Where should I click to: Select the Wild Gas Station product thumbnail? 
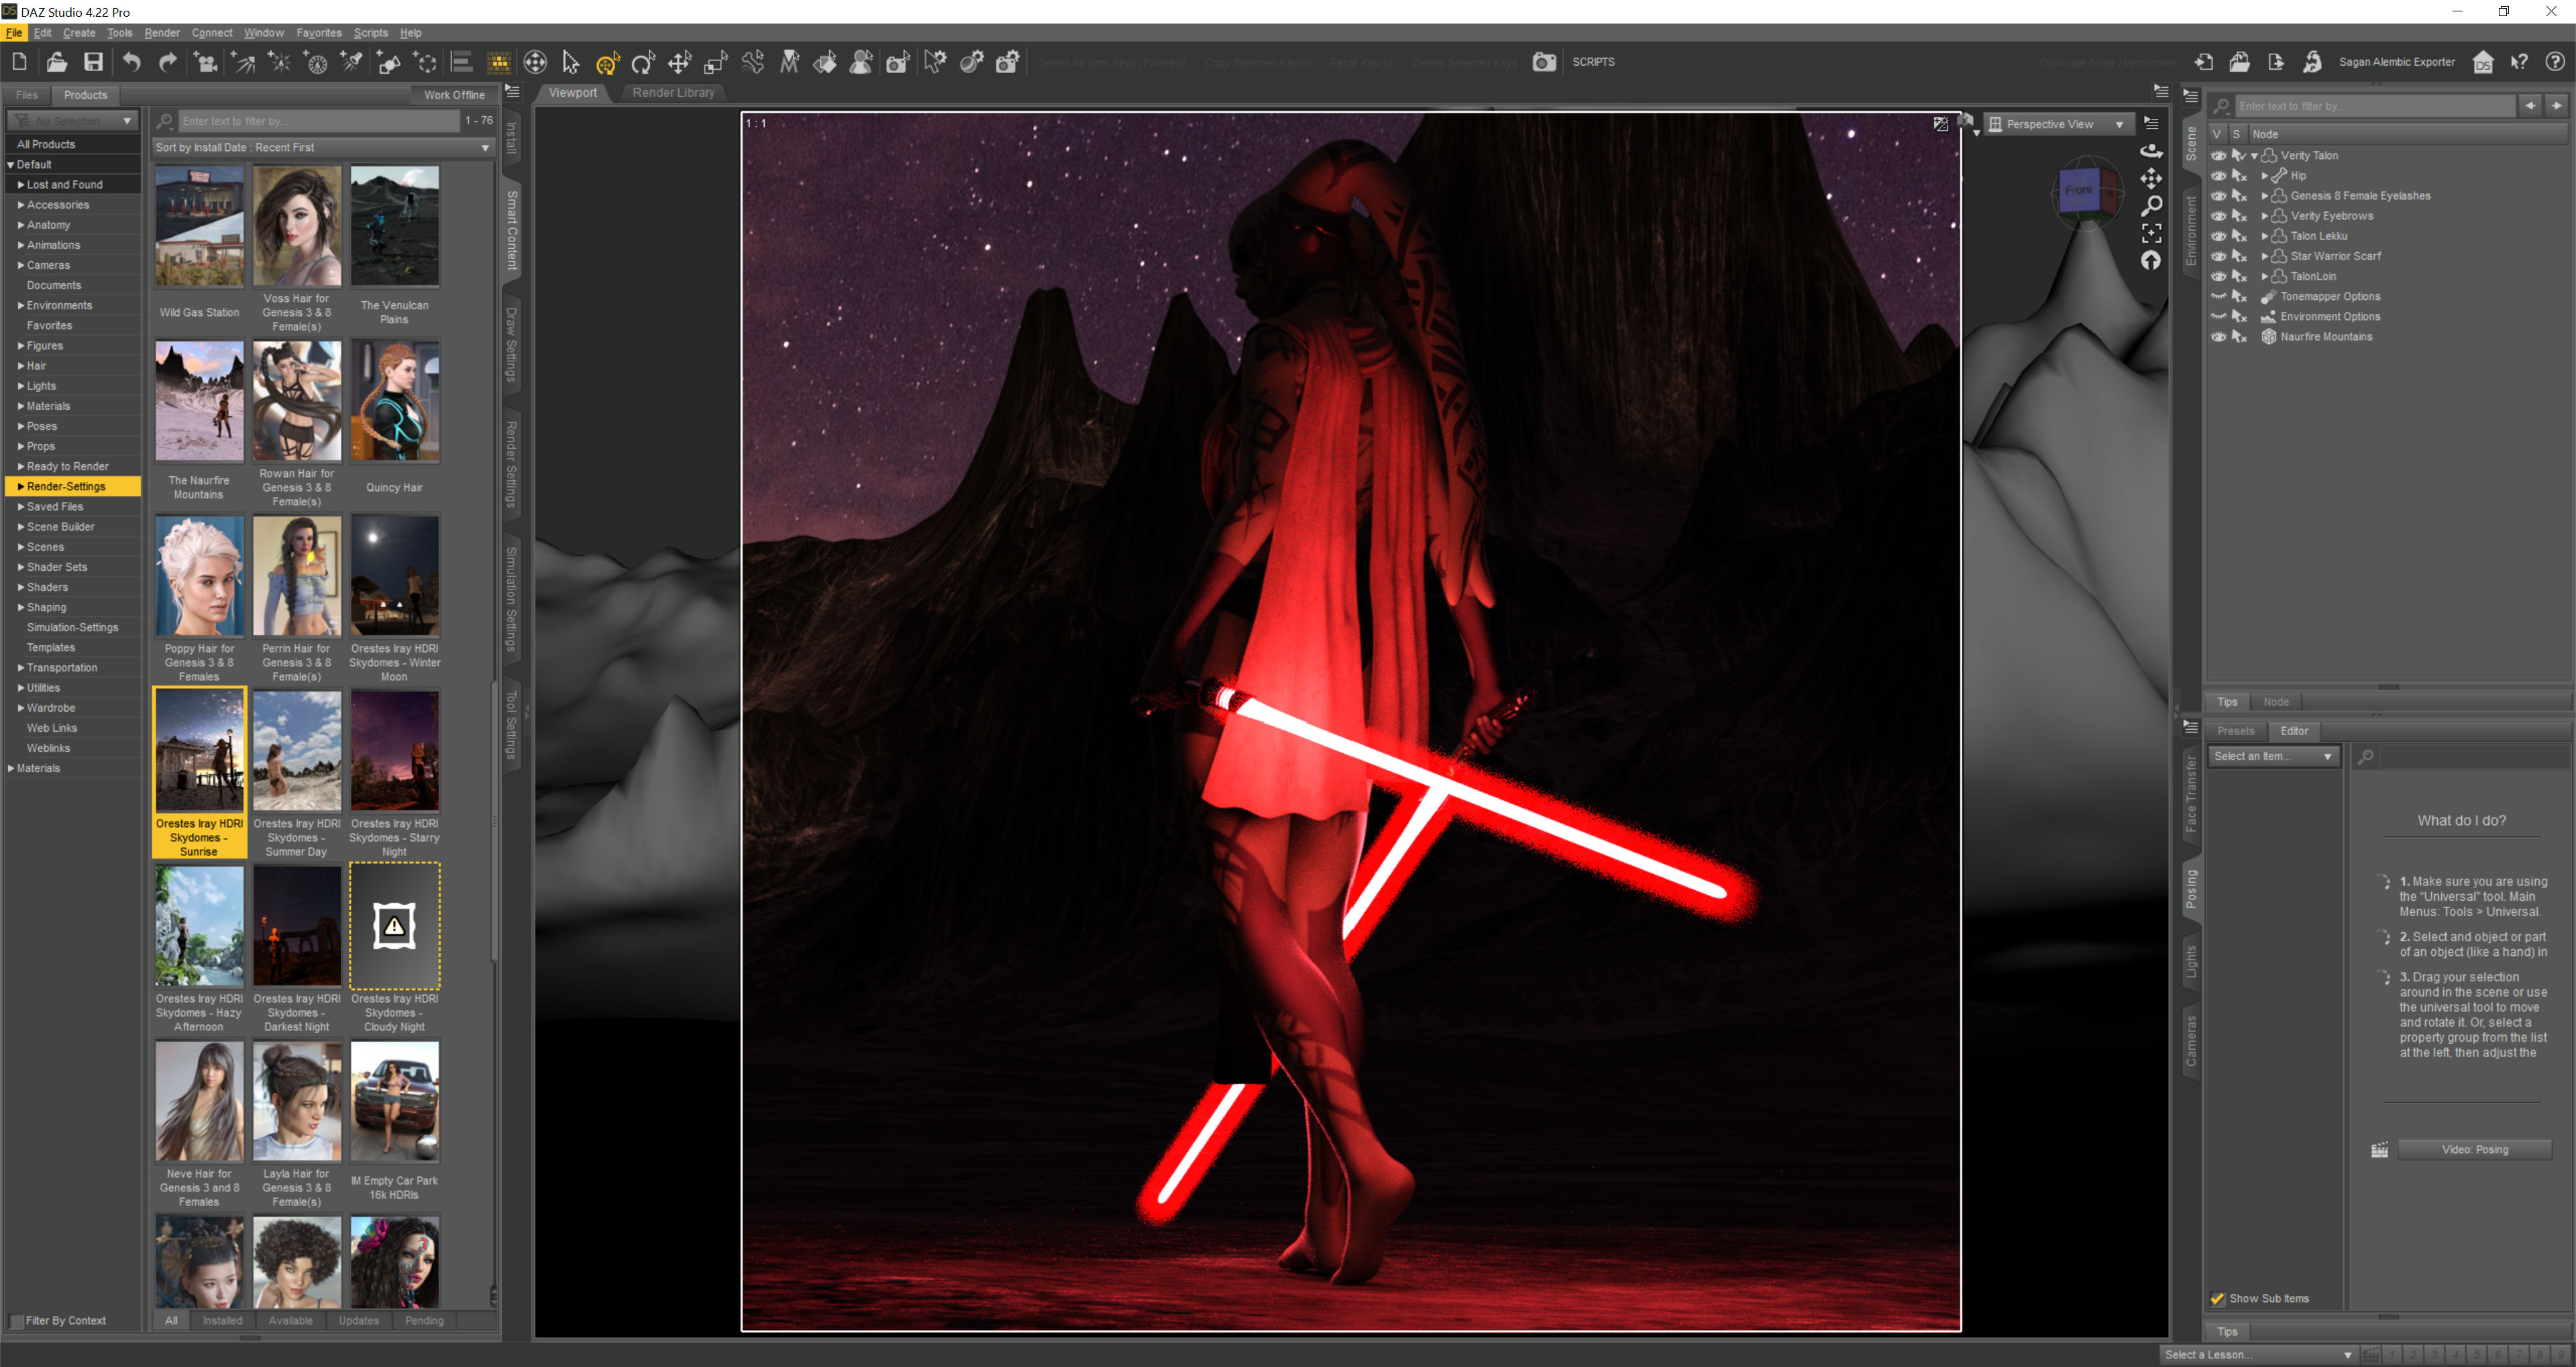pyautogui.click(x=199, y=226)
